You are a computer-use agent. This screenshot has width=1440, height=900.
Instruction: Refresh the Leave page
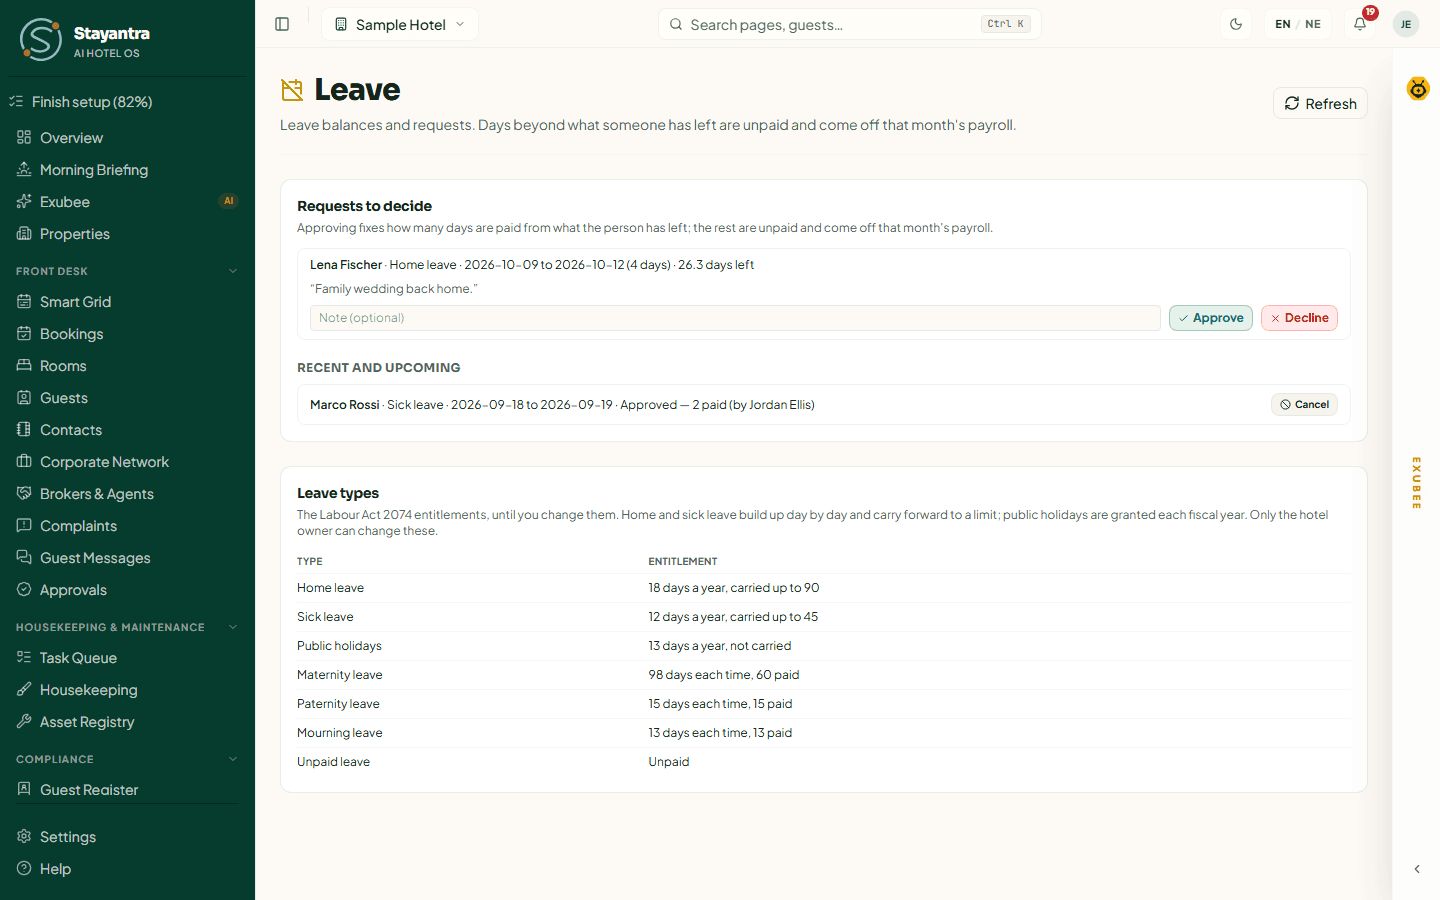coord(1320,104)
